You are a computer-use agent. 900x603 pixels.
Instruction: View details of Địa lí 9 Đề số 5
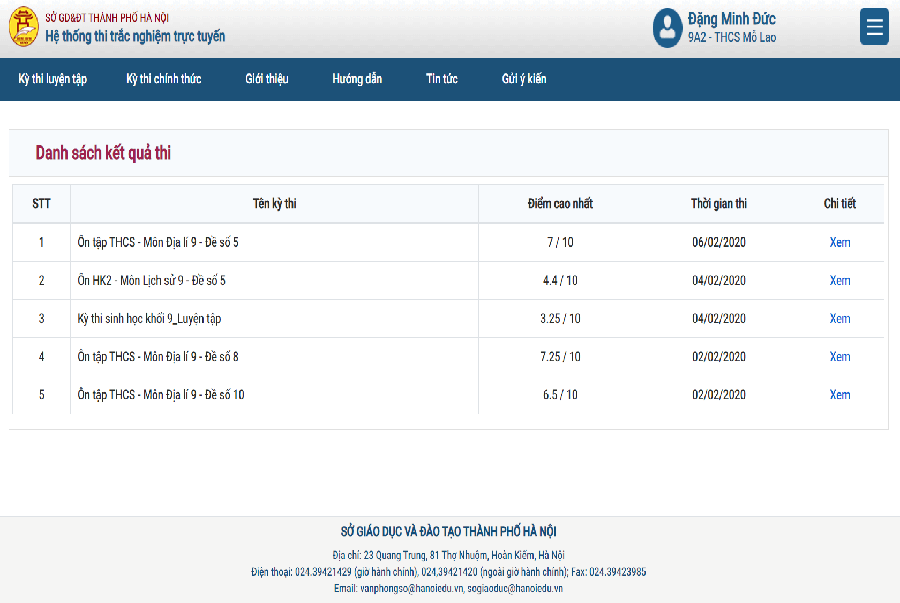point(840,242)
